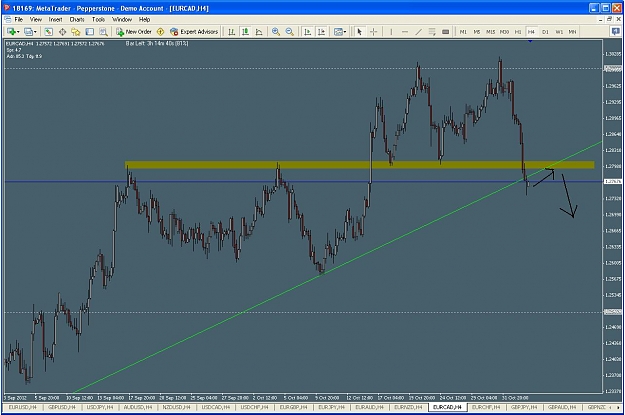625x415 pixels.
Task: Switch to the GBPAUD,H4 chart tab
Action: click(562, 407)
